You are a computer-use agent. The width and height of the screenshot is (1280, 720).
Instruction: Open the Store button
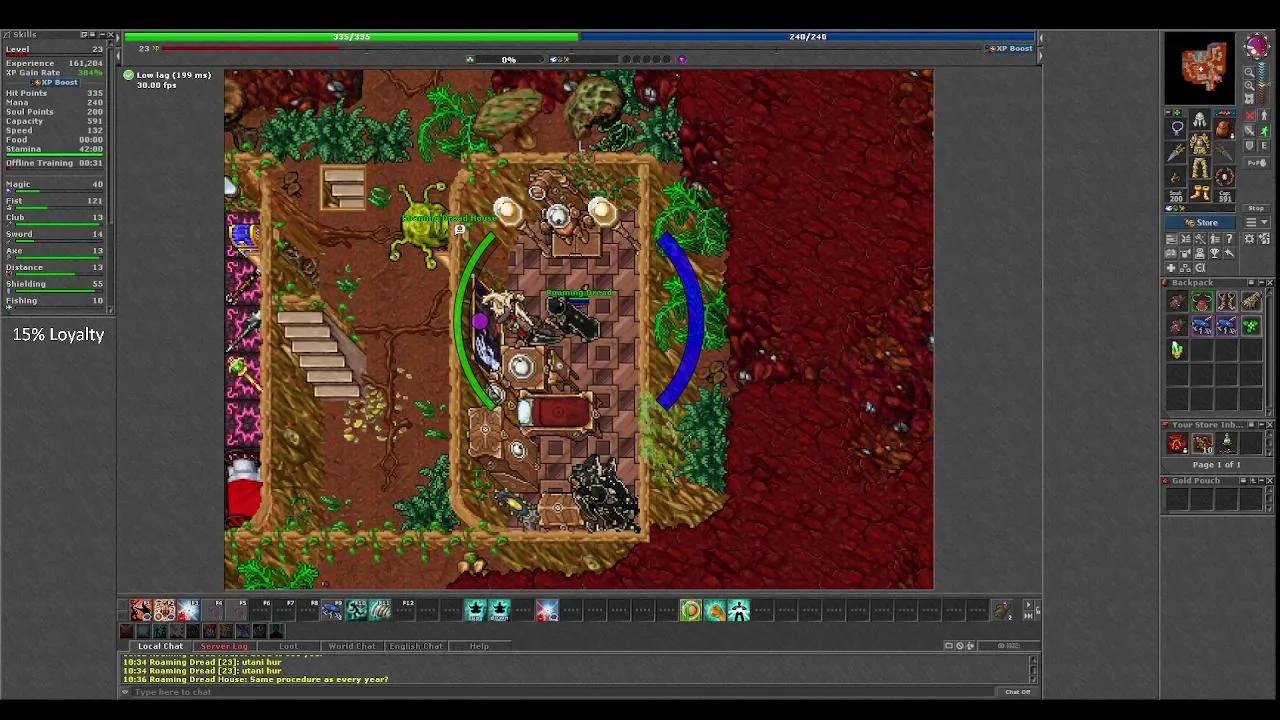coord(1200,222)
